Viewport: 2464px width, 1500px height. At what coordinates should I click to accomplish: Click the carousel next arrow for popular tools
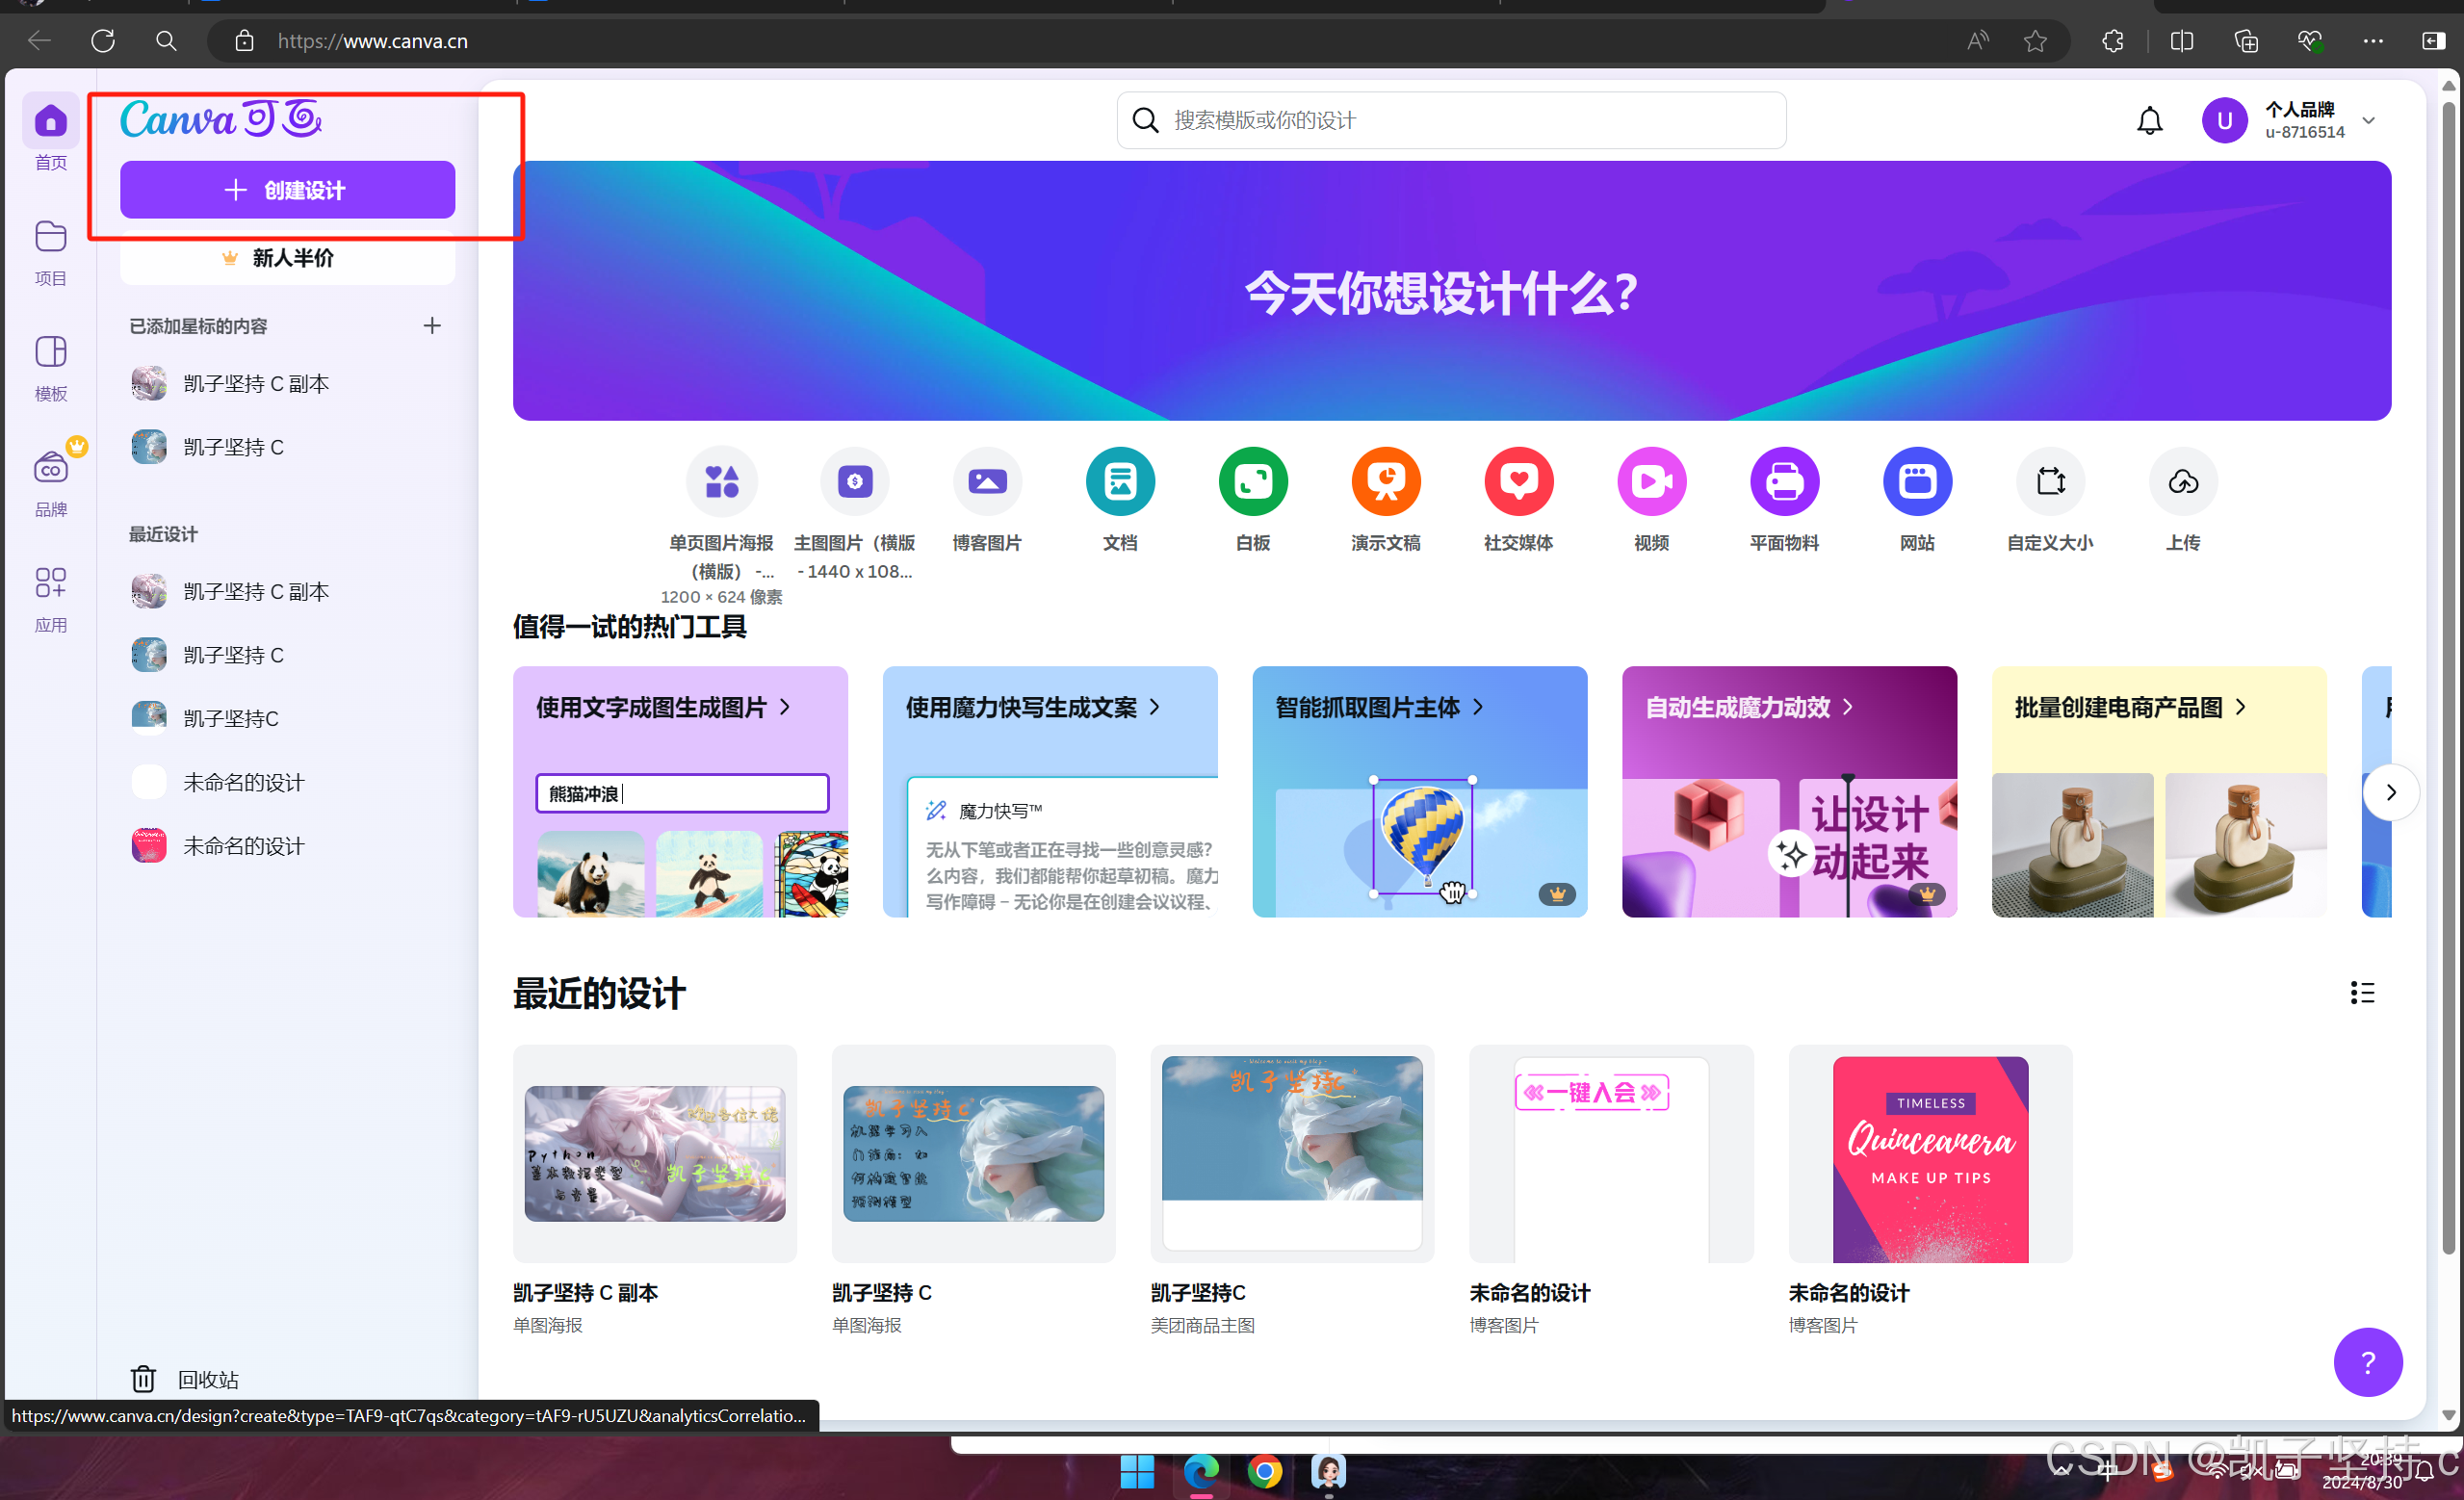coord(2391,792)
